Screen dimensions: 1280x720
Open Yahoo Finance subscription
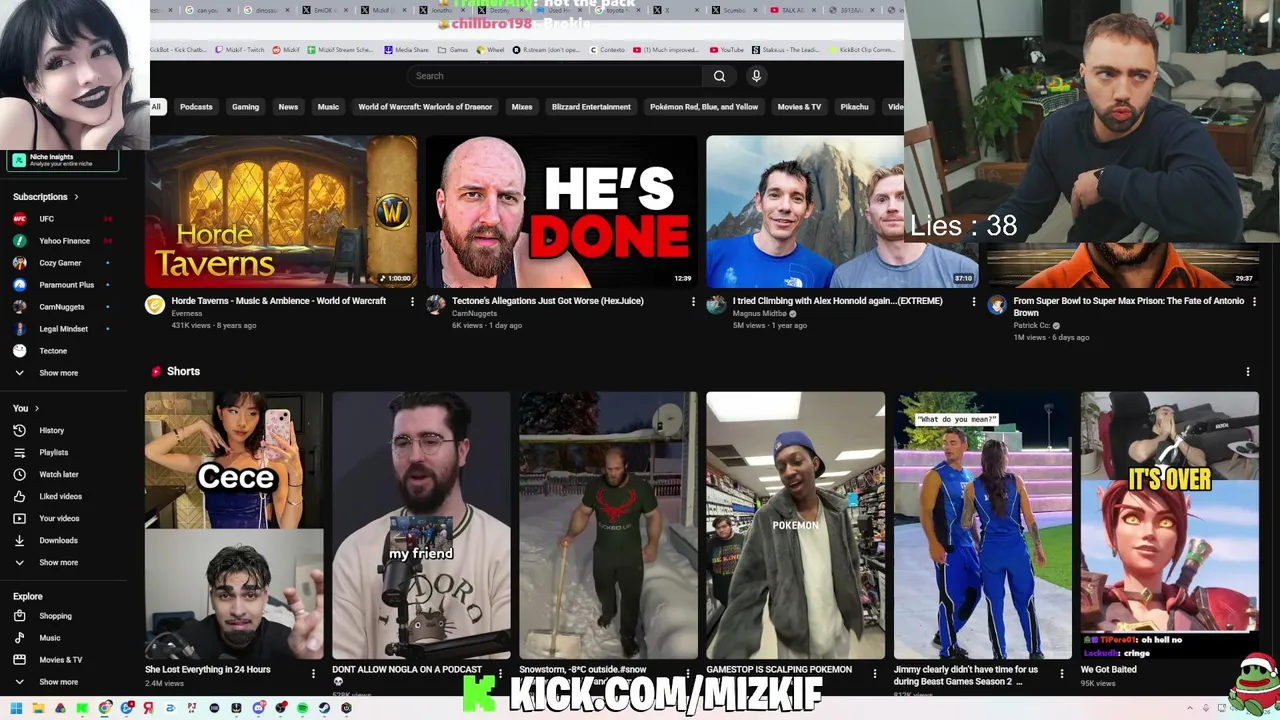(x=64, y=241)
